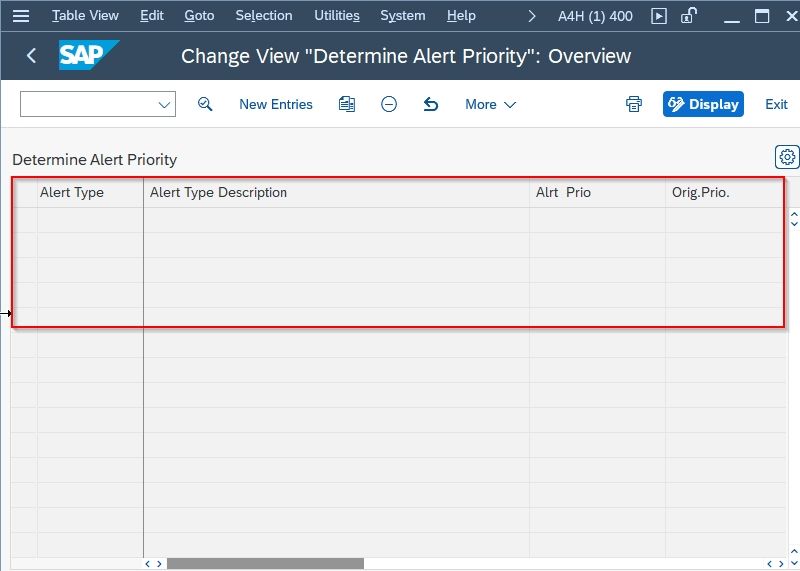The image size is (800, 571).
Task: Click the Undo Change arrow icon
Action: click(431, 104)
